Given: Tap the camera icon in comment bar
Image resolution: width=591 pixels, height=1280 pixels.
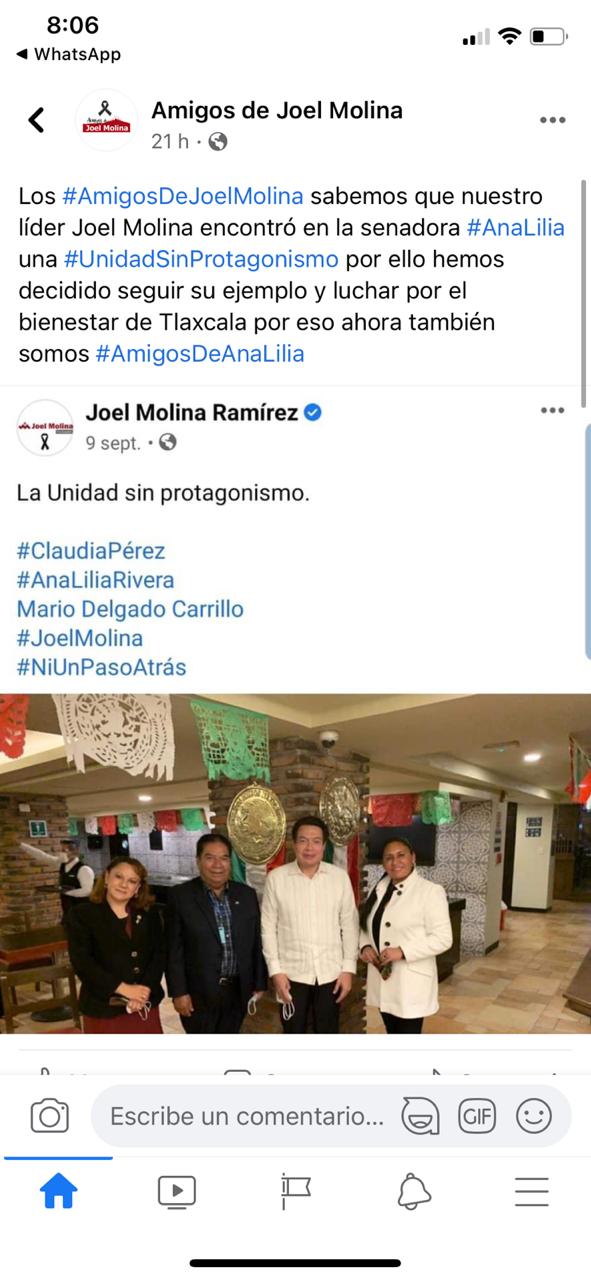Looking at the screenshot, I should 49,1115.
